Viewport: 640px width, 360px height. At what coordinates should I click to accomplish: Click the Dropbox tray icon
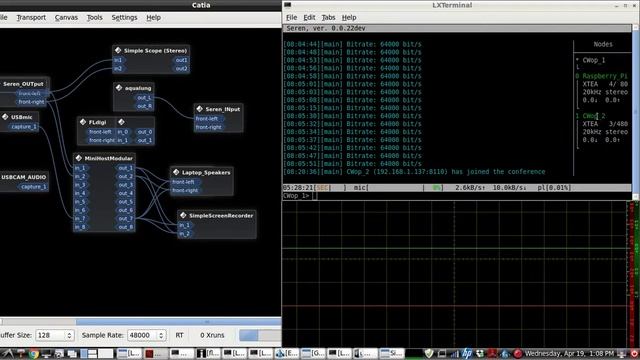[480, 354]
